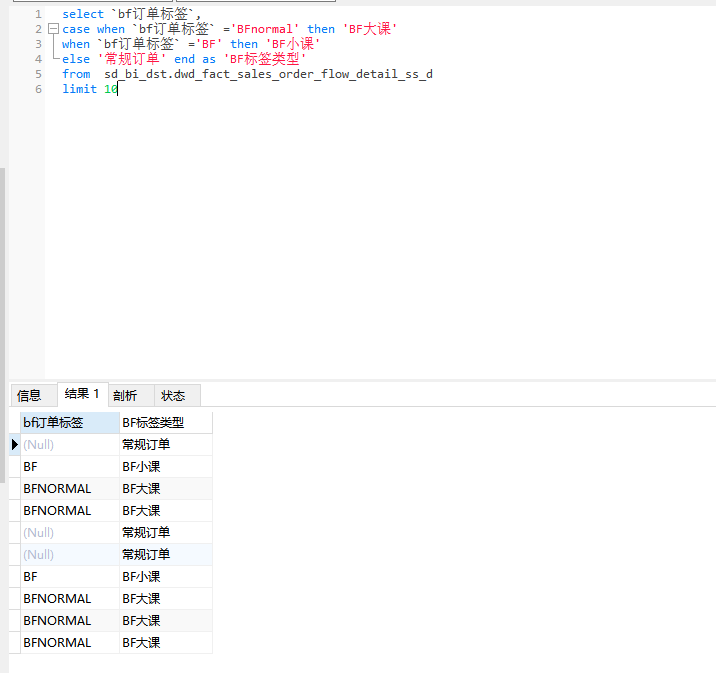Switch to the 信息 tab
716x673 pixels.
point(34,395)
